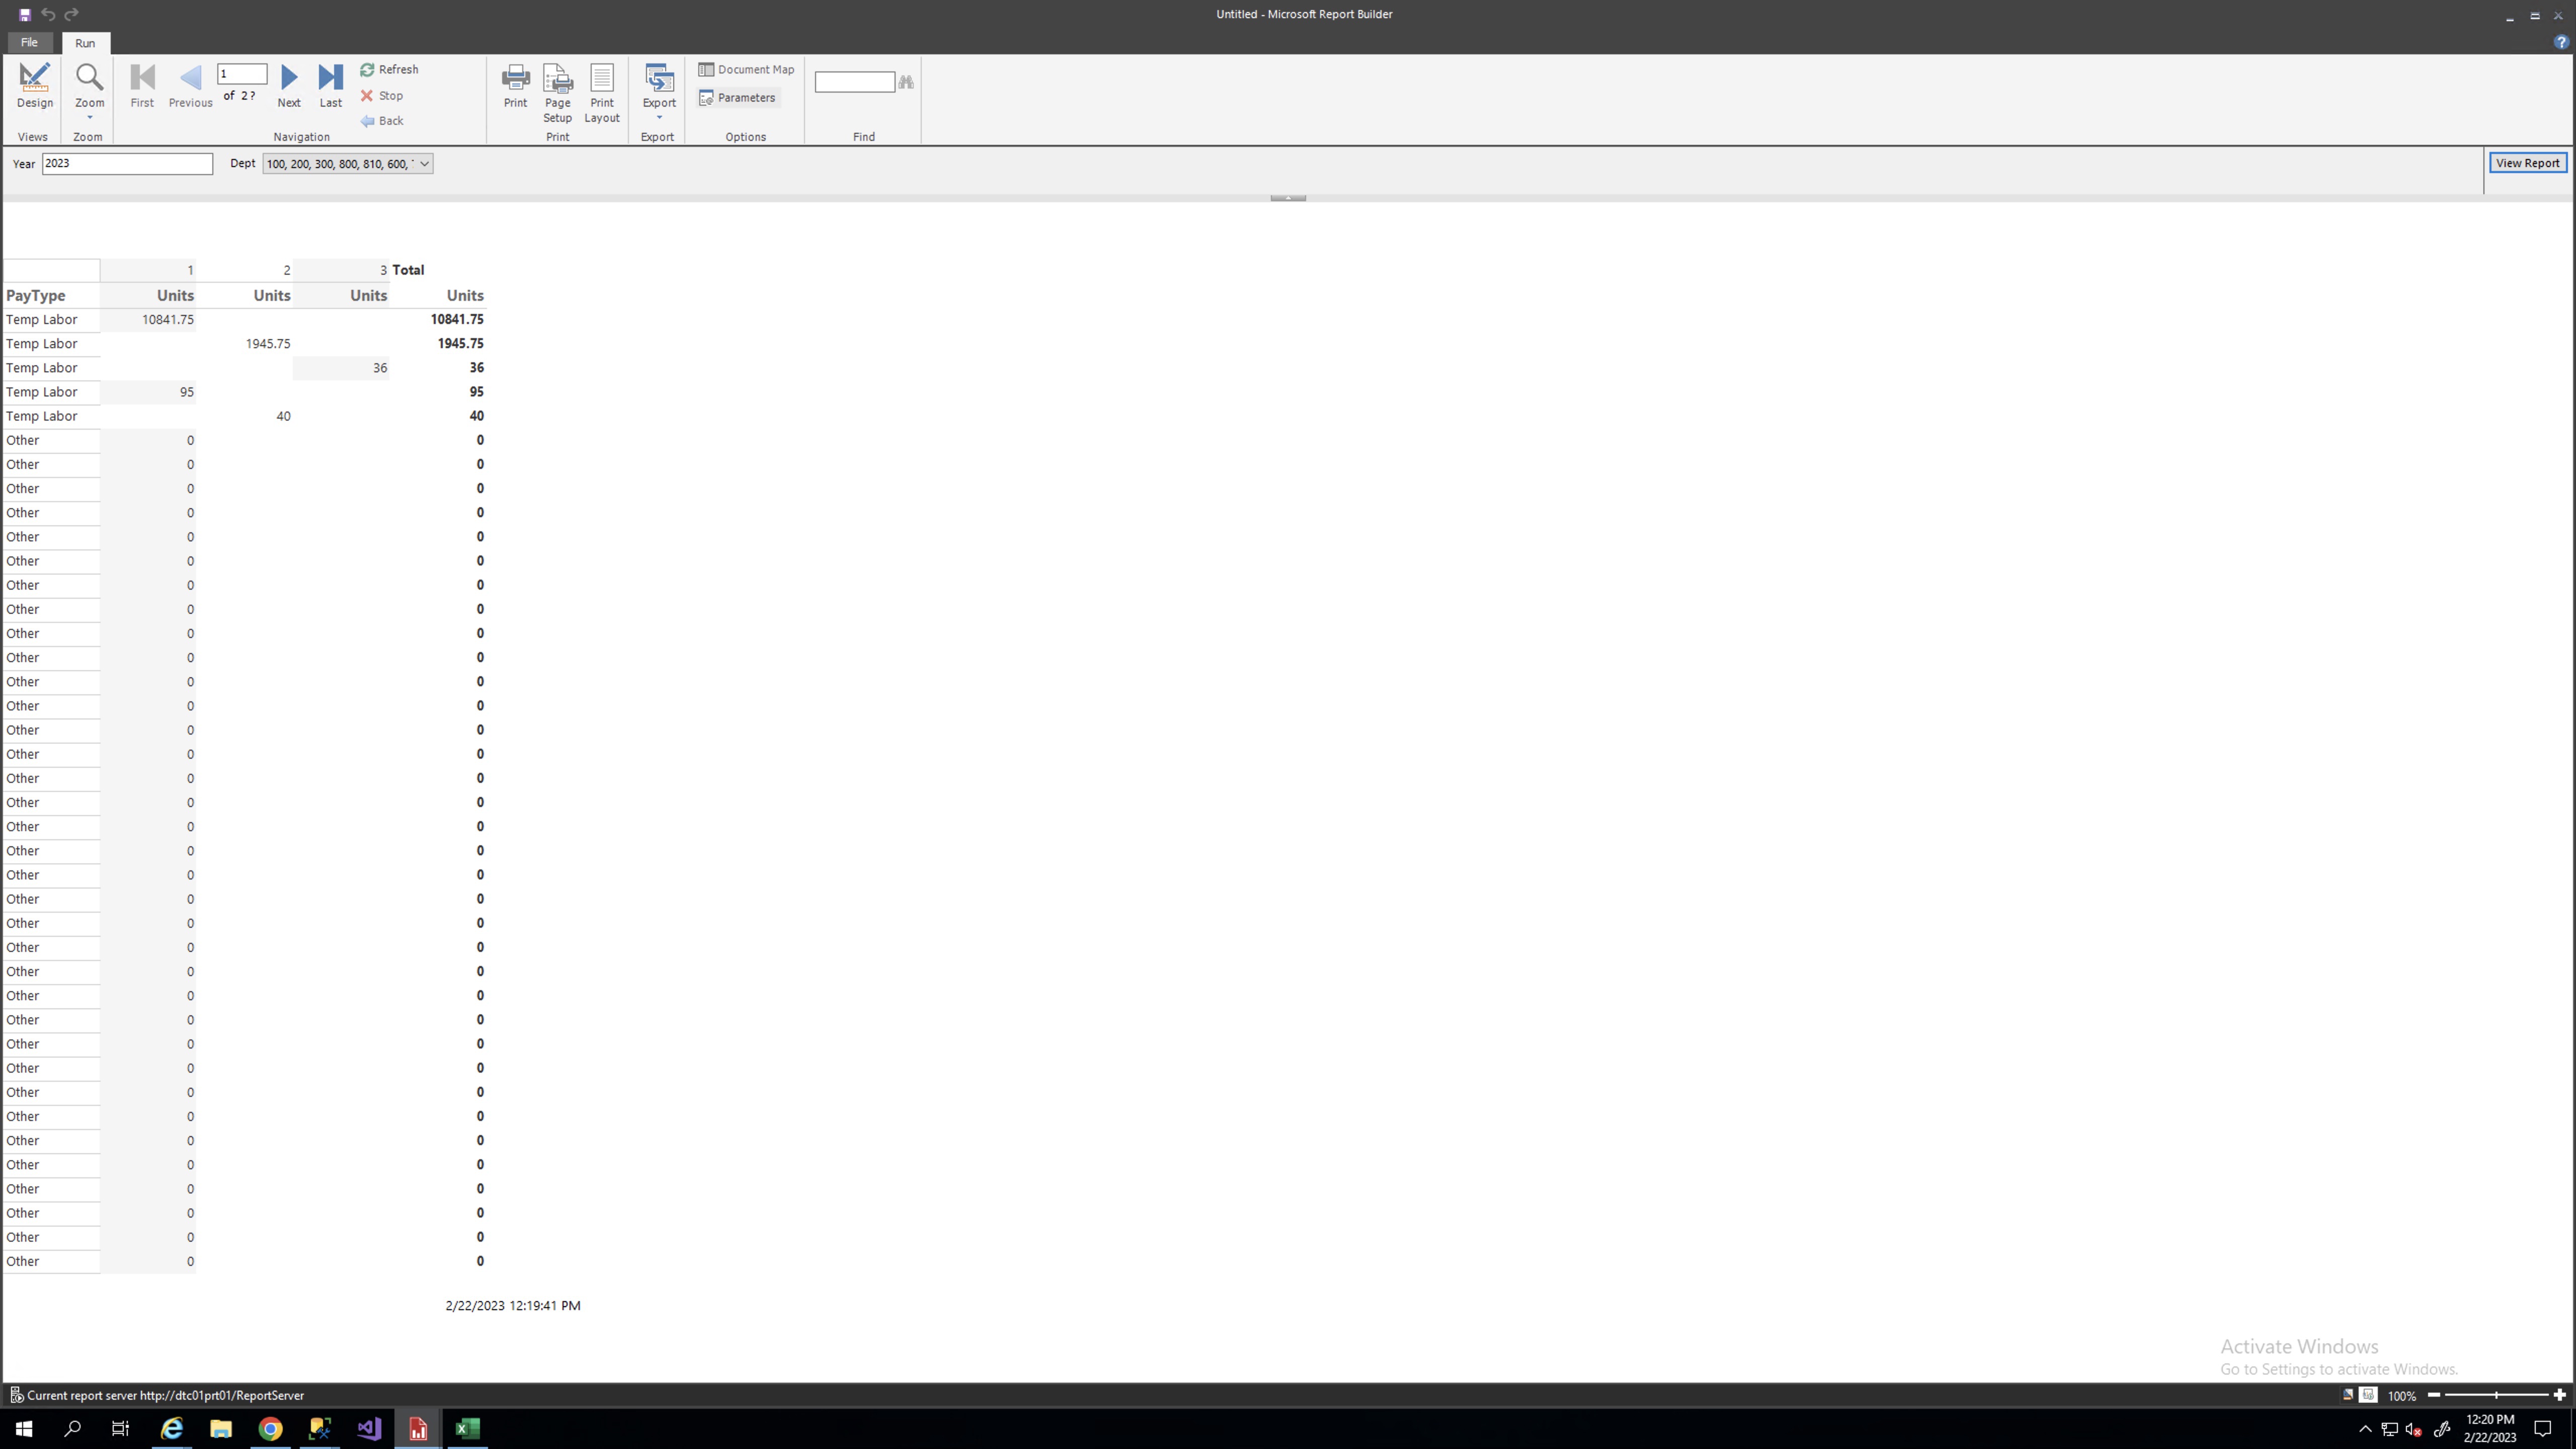The image size is (2576, 1449).
Task: Open the Zoom menu
Action: tap(89, 91)
